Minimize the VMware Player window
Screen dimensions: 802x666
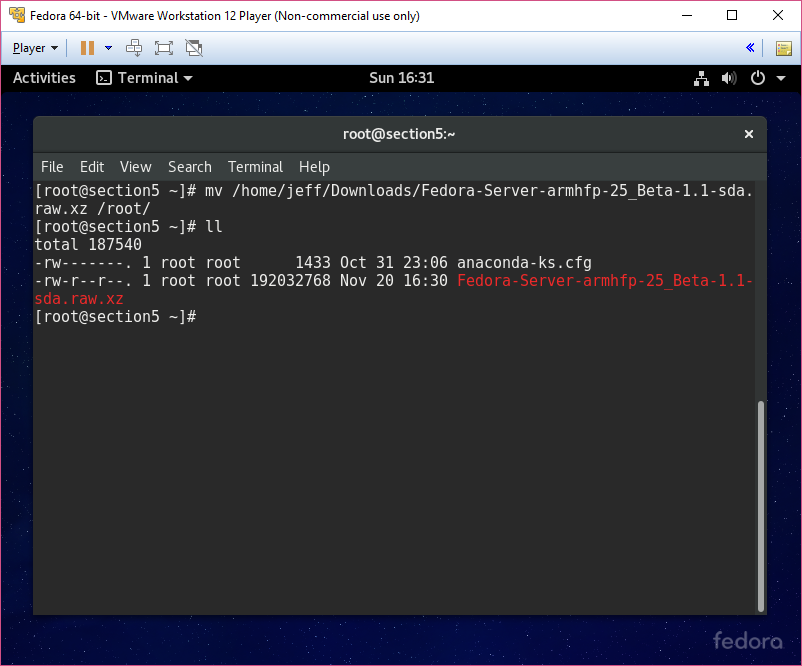(x=687, y=15)
